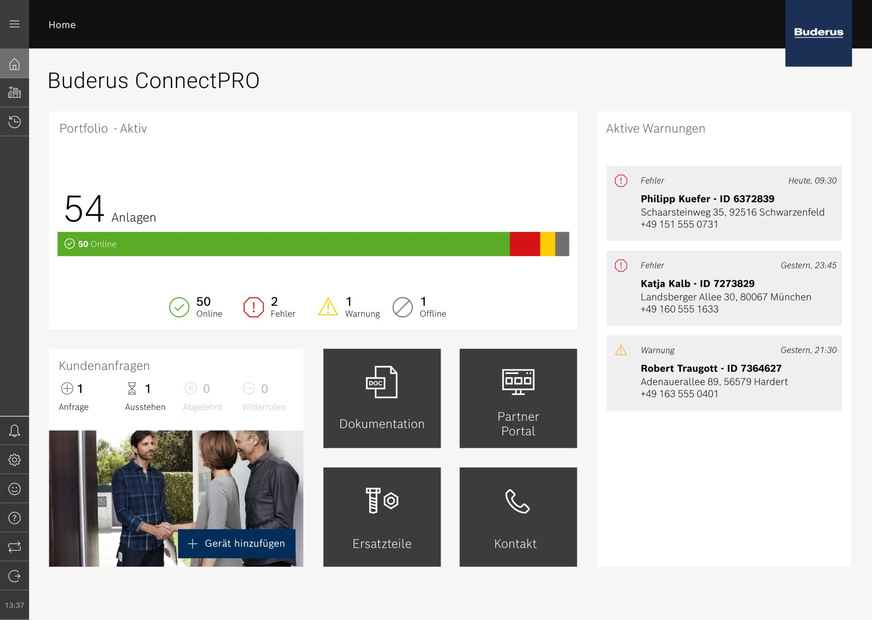Click the logout icon in sidebar

[14, 576]
